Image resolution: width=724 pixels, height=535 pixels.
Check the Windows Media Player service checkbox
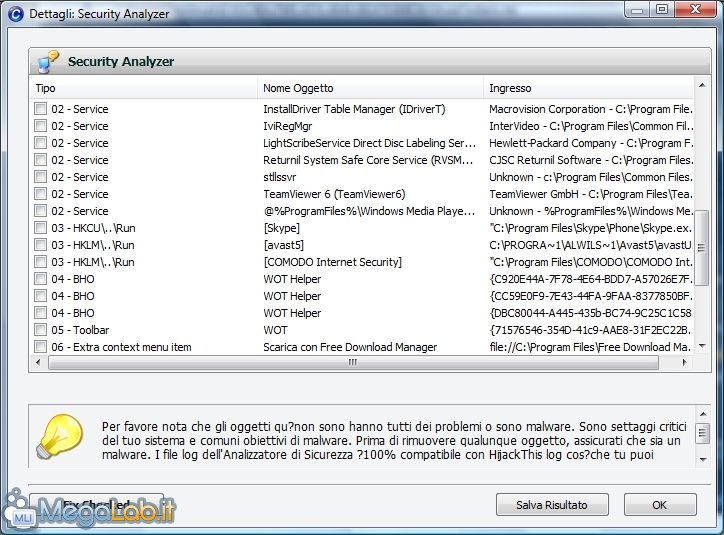click(x=41, y=210)
